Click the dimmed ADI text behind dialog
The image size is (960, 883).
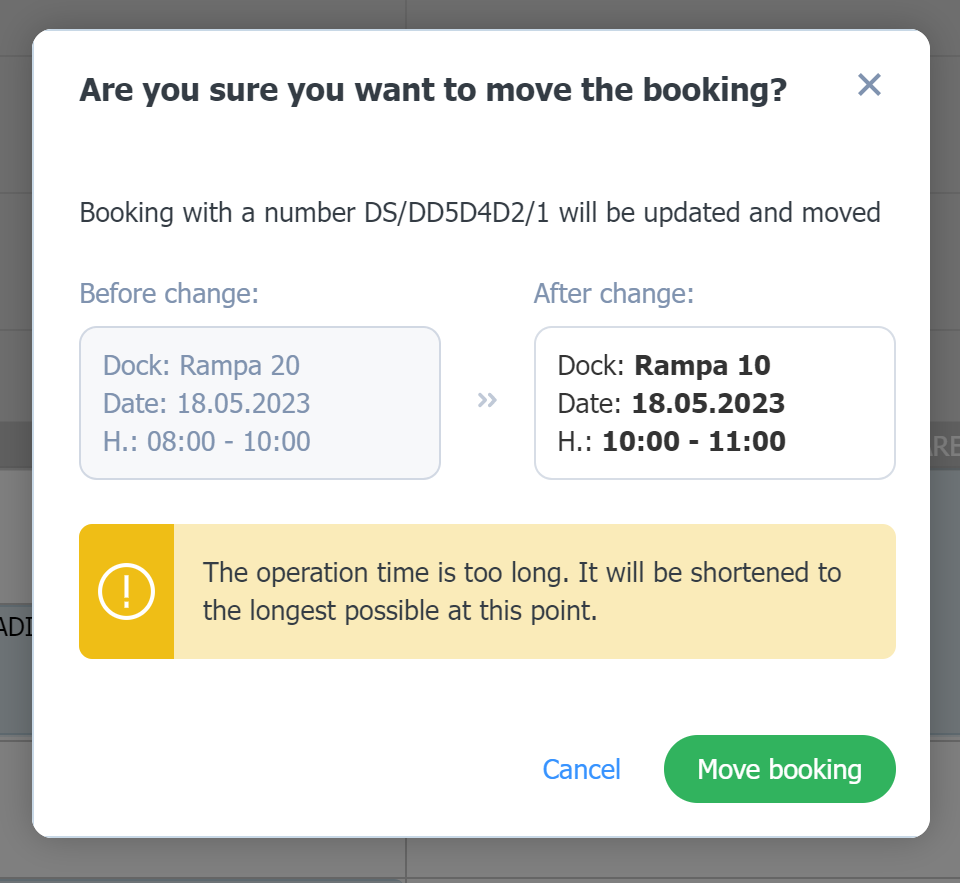pos(16,627)
